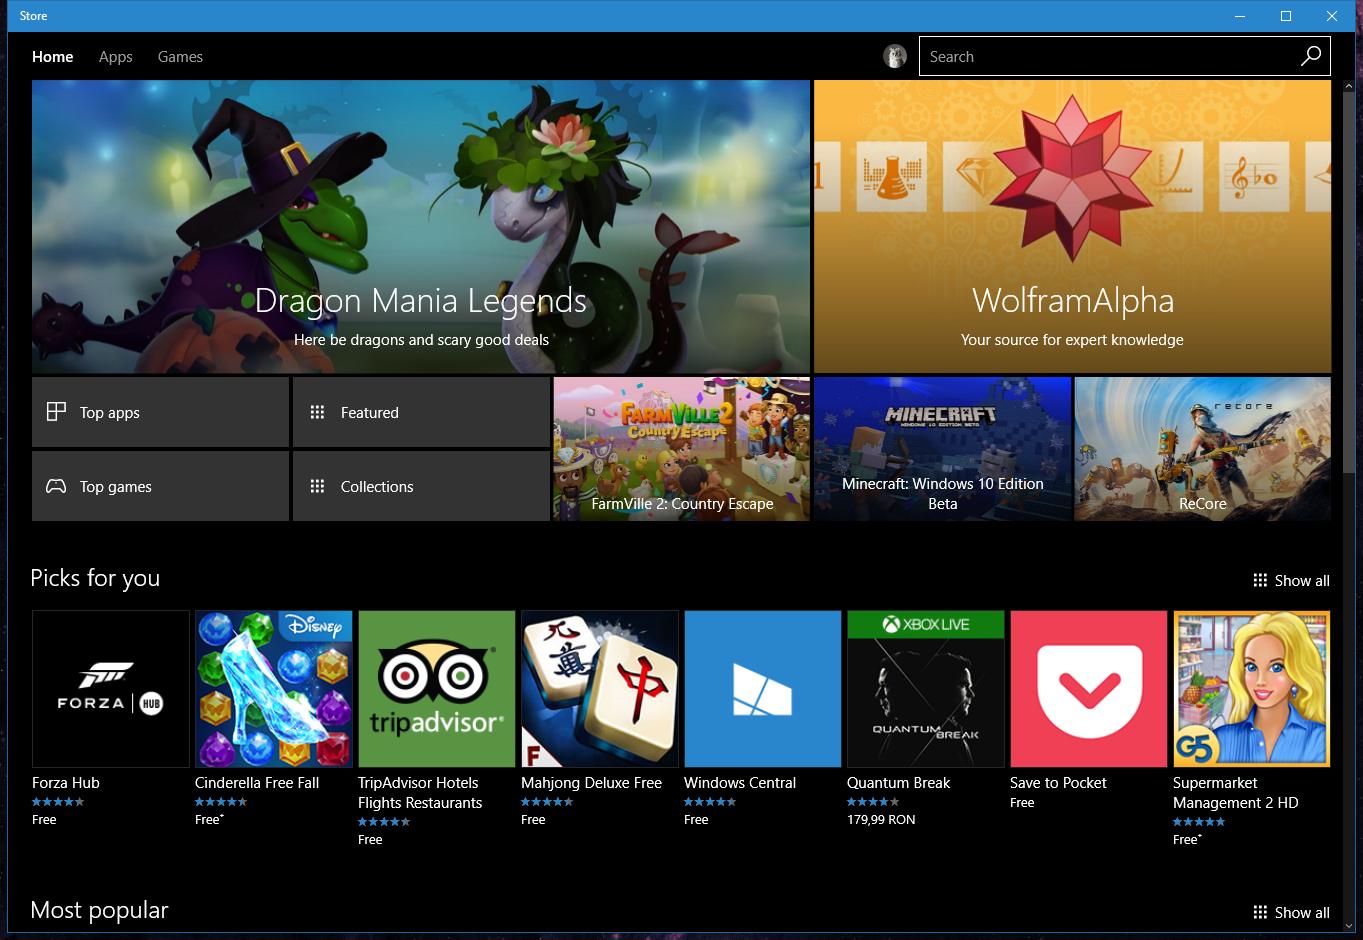The image size is (1363, 940).
Task: Click the 179,99 RON price
Action: click(x=881, y=819)
